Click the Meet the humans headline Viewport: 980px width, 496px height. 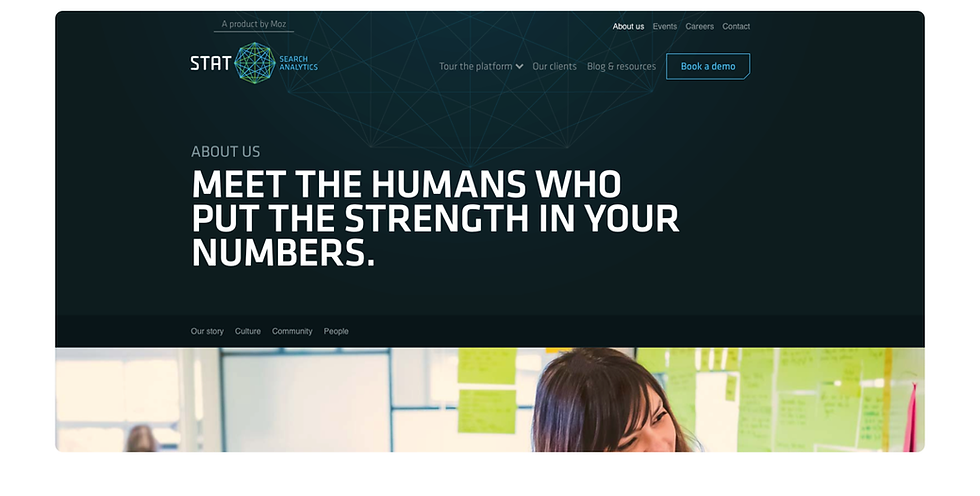click(435, 219)
